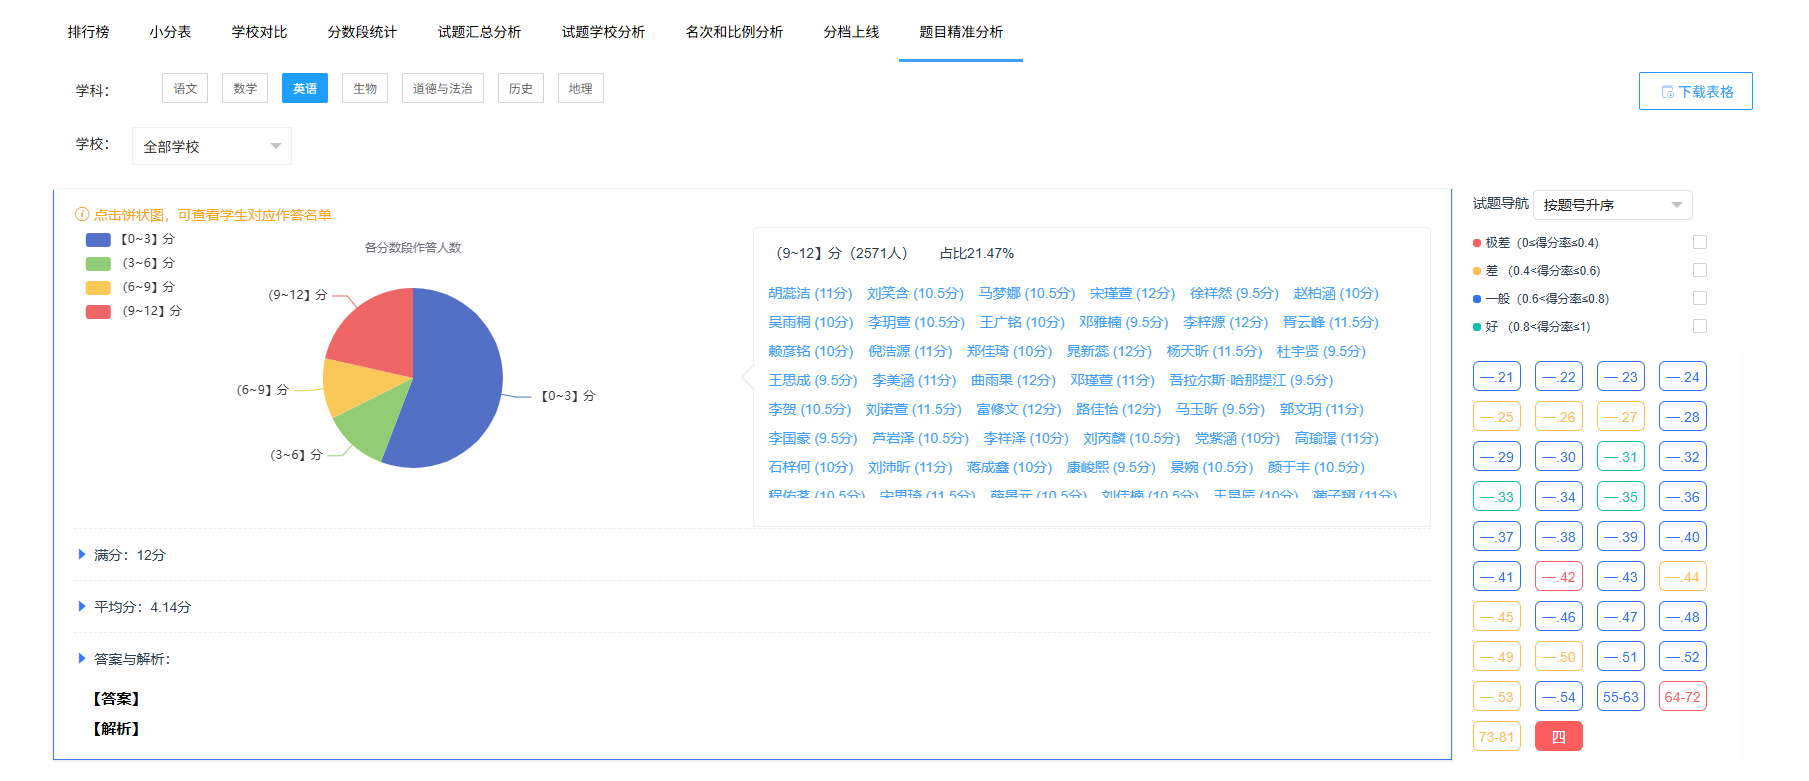1809x781 pixels.
Task: Click the orange info icon beside the pie chart hint
Action: pos(82,215)
